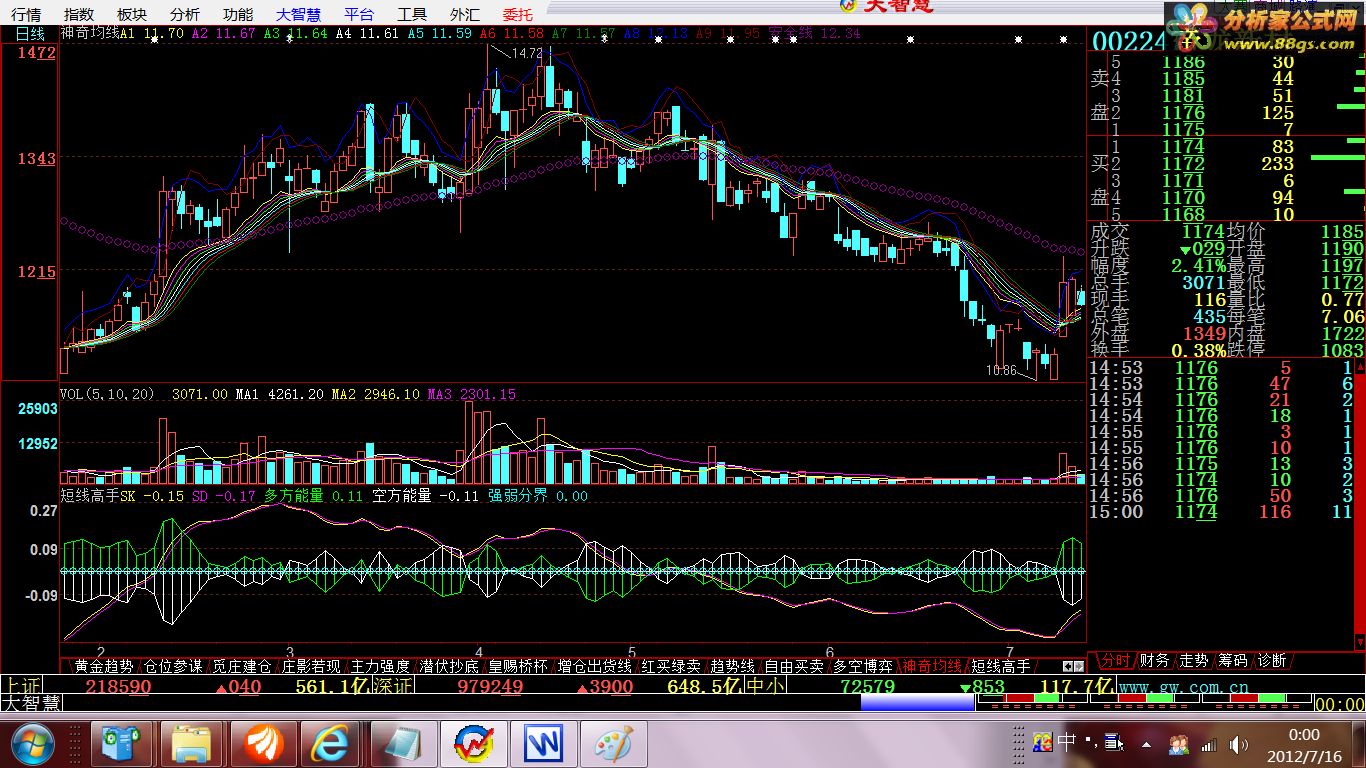The height and width of the screenshot is (768, 1366).
Task: Click the 上证 index label
Action: click(x=21, y=686)
